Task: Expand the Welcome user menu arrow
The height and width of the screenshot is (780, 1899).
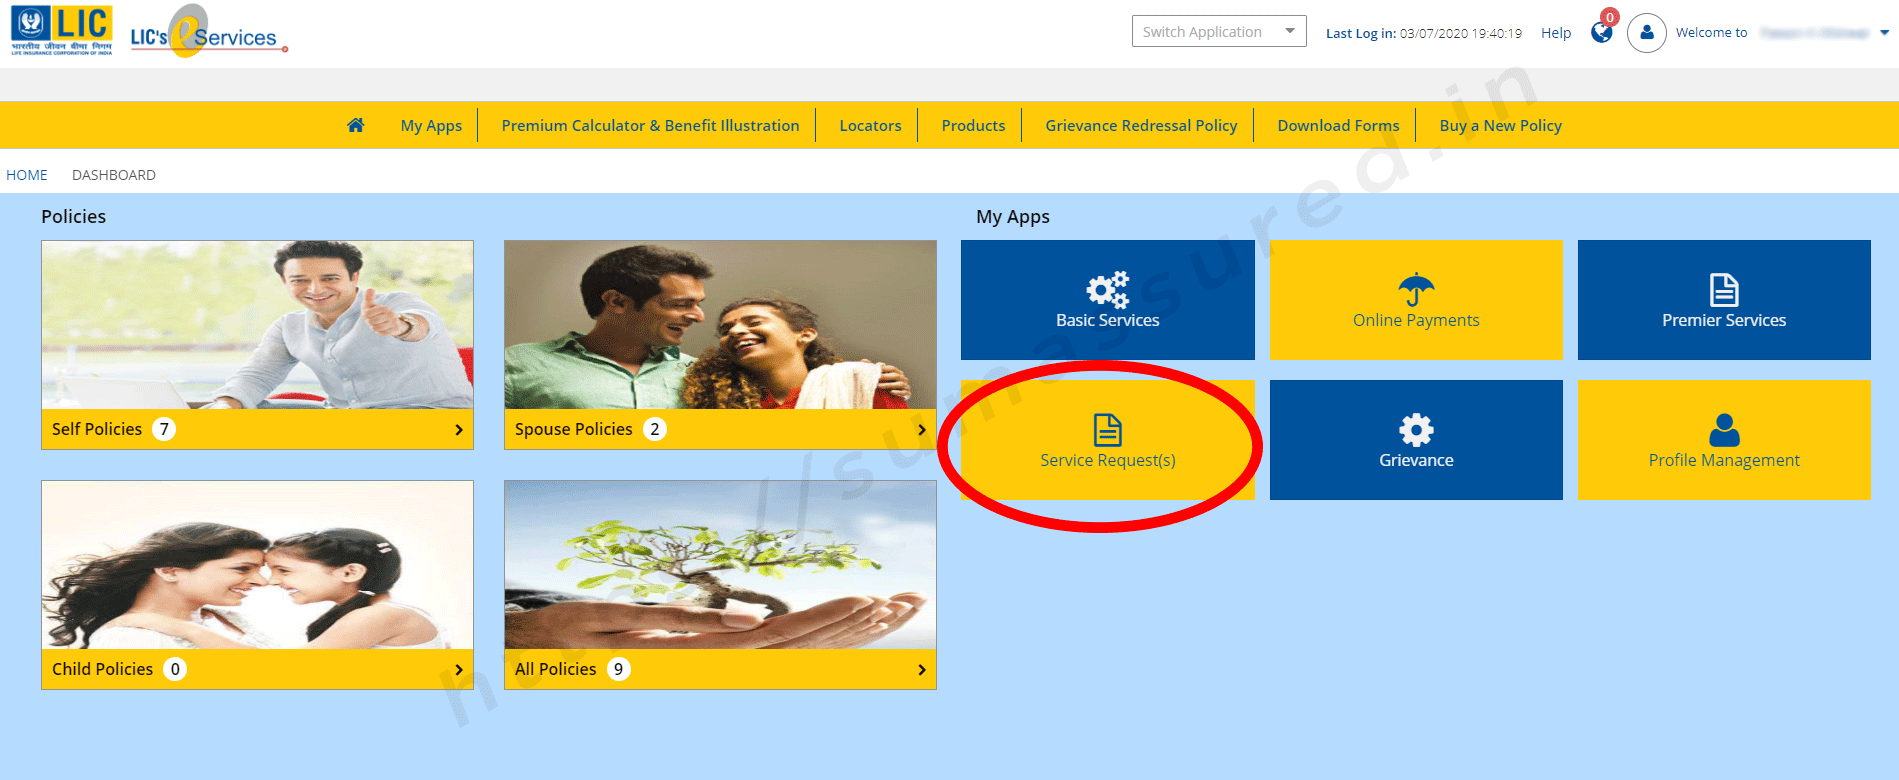Action: pos(1884,33)
